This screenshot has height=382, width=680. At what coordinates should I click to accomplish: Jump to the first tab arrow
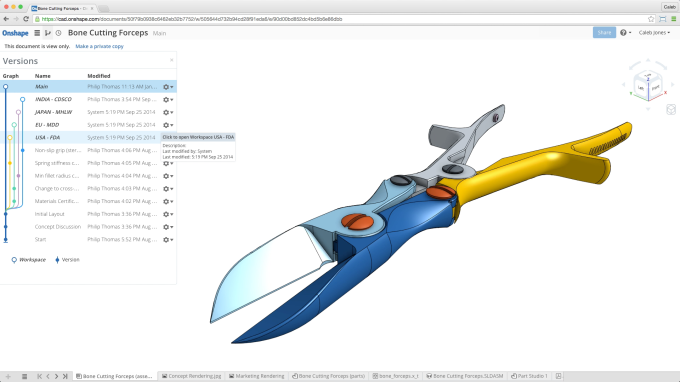click(39, 376)
